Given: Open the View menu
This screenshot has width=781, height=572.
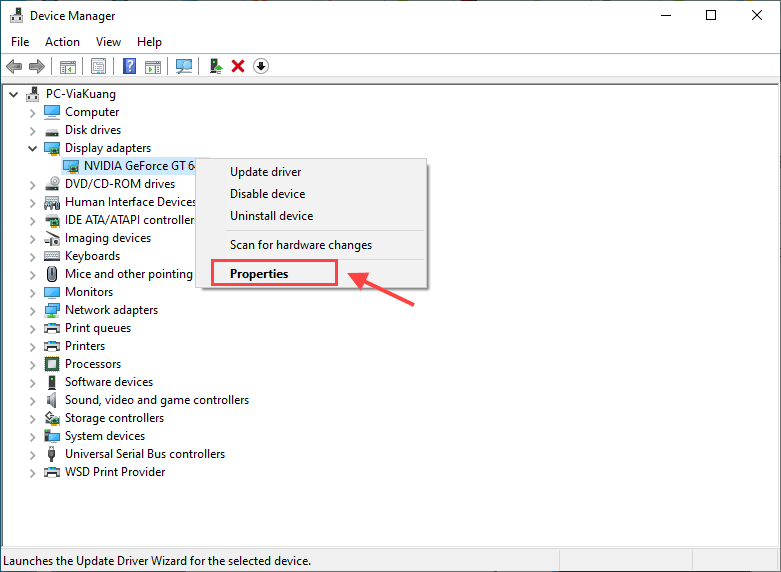Looking at the screenshot, I should click(x=108, y=42).
